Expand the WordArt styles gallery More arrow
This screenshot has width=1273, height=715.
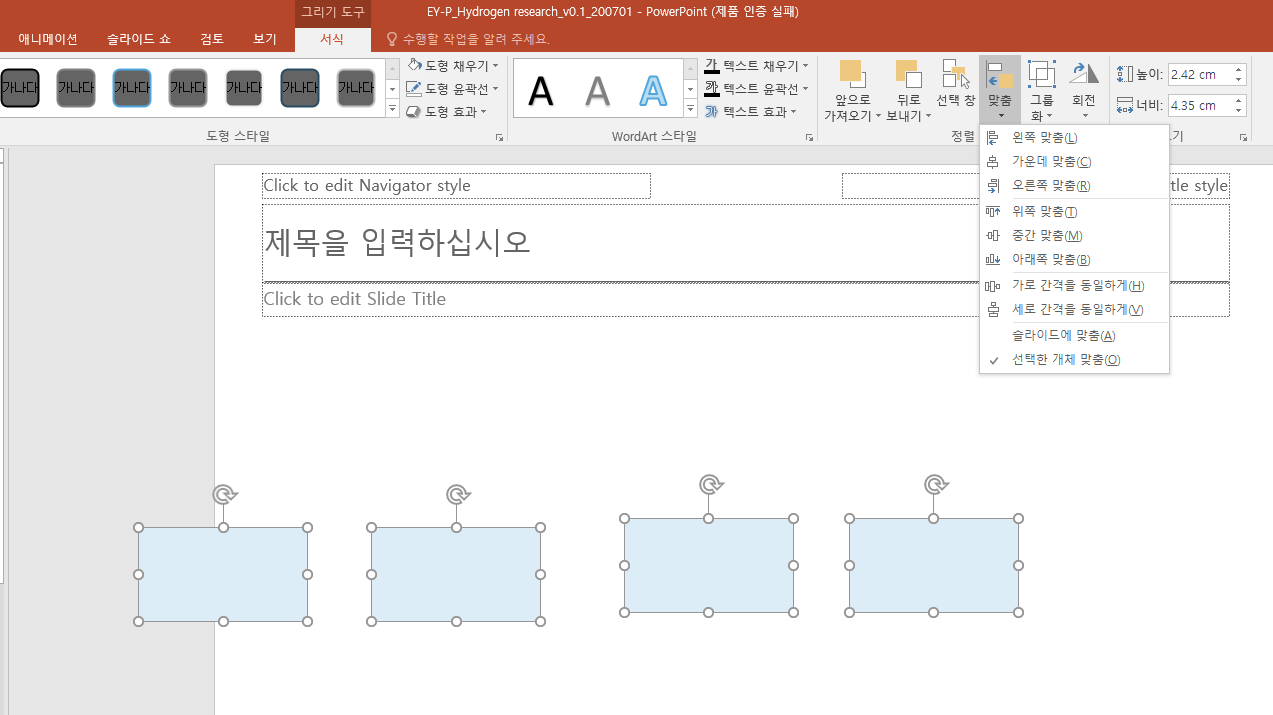coord(691,109)
